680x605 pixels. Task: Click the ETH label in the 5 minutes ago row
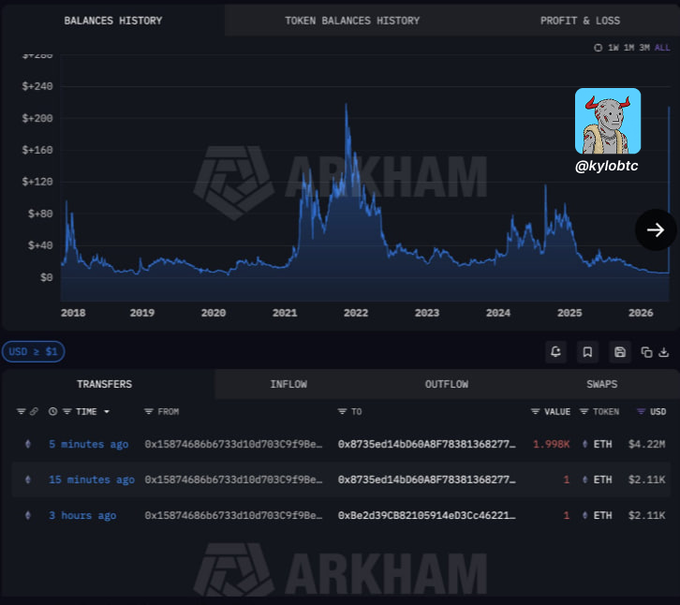(603, 444)
